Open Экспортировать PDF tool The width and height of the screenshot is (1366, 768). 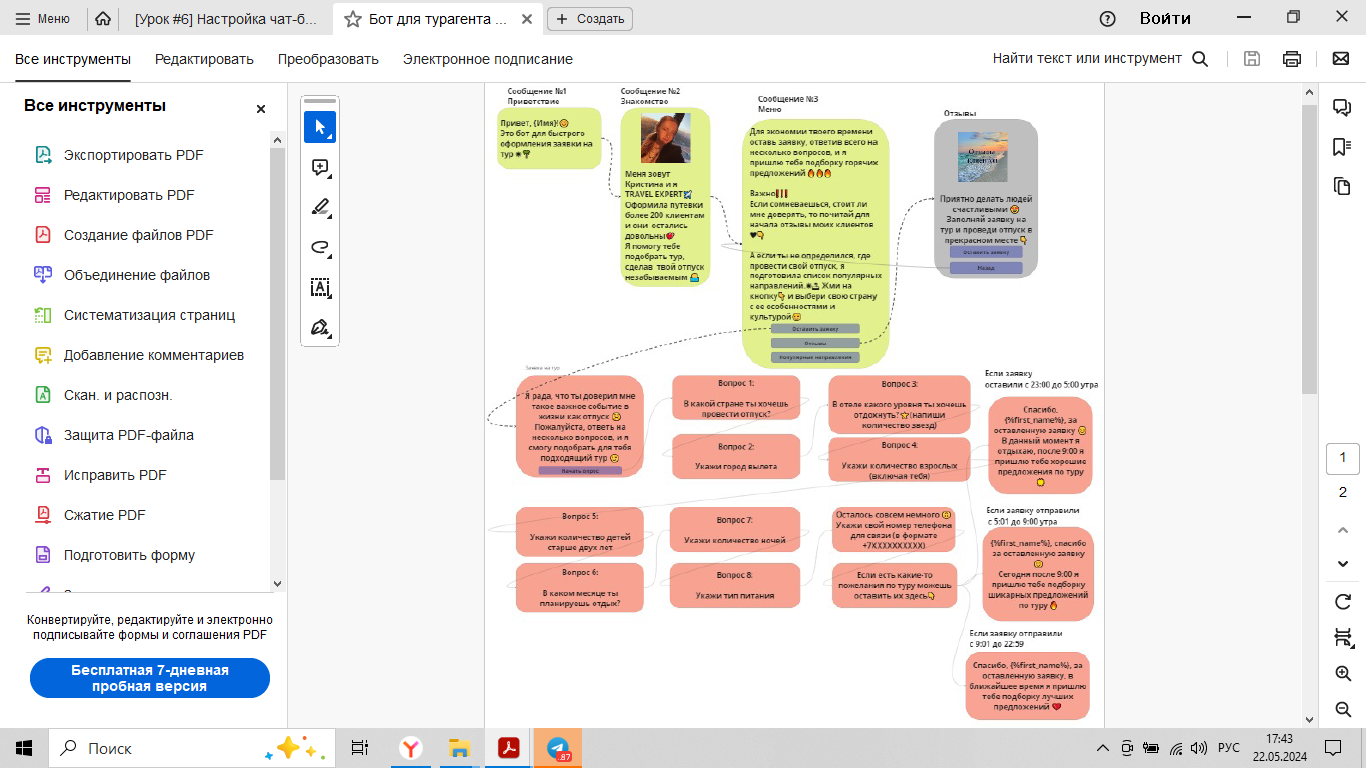133,155
